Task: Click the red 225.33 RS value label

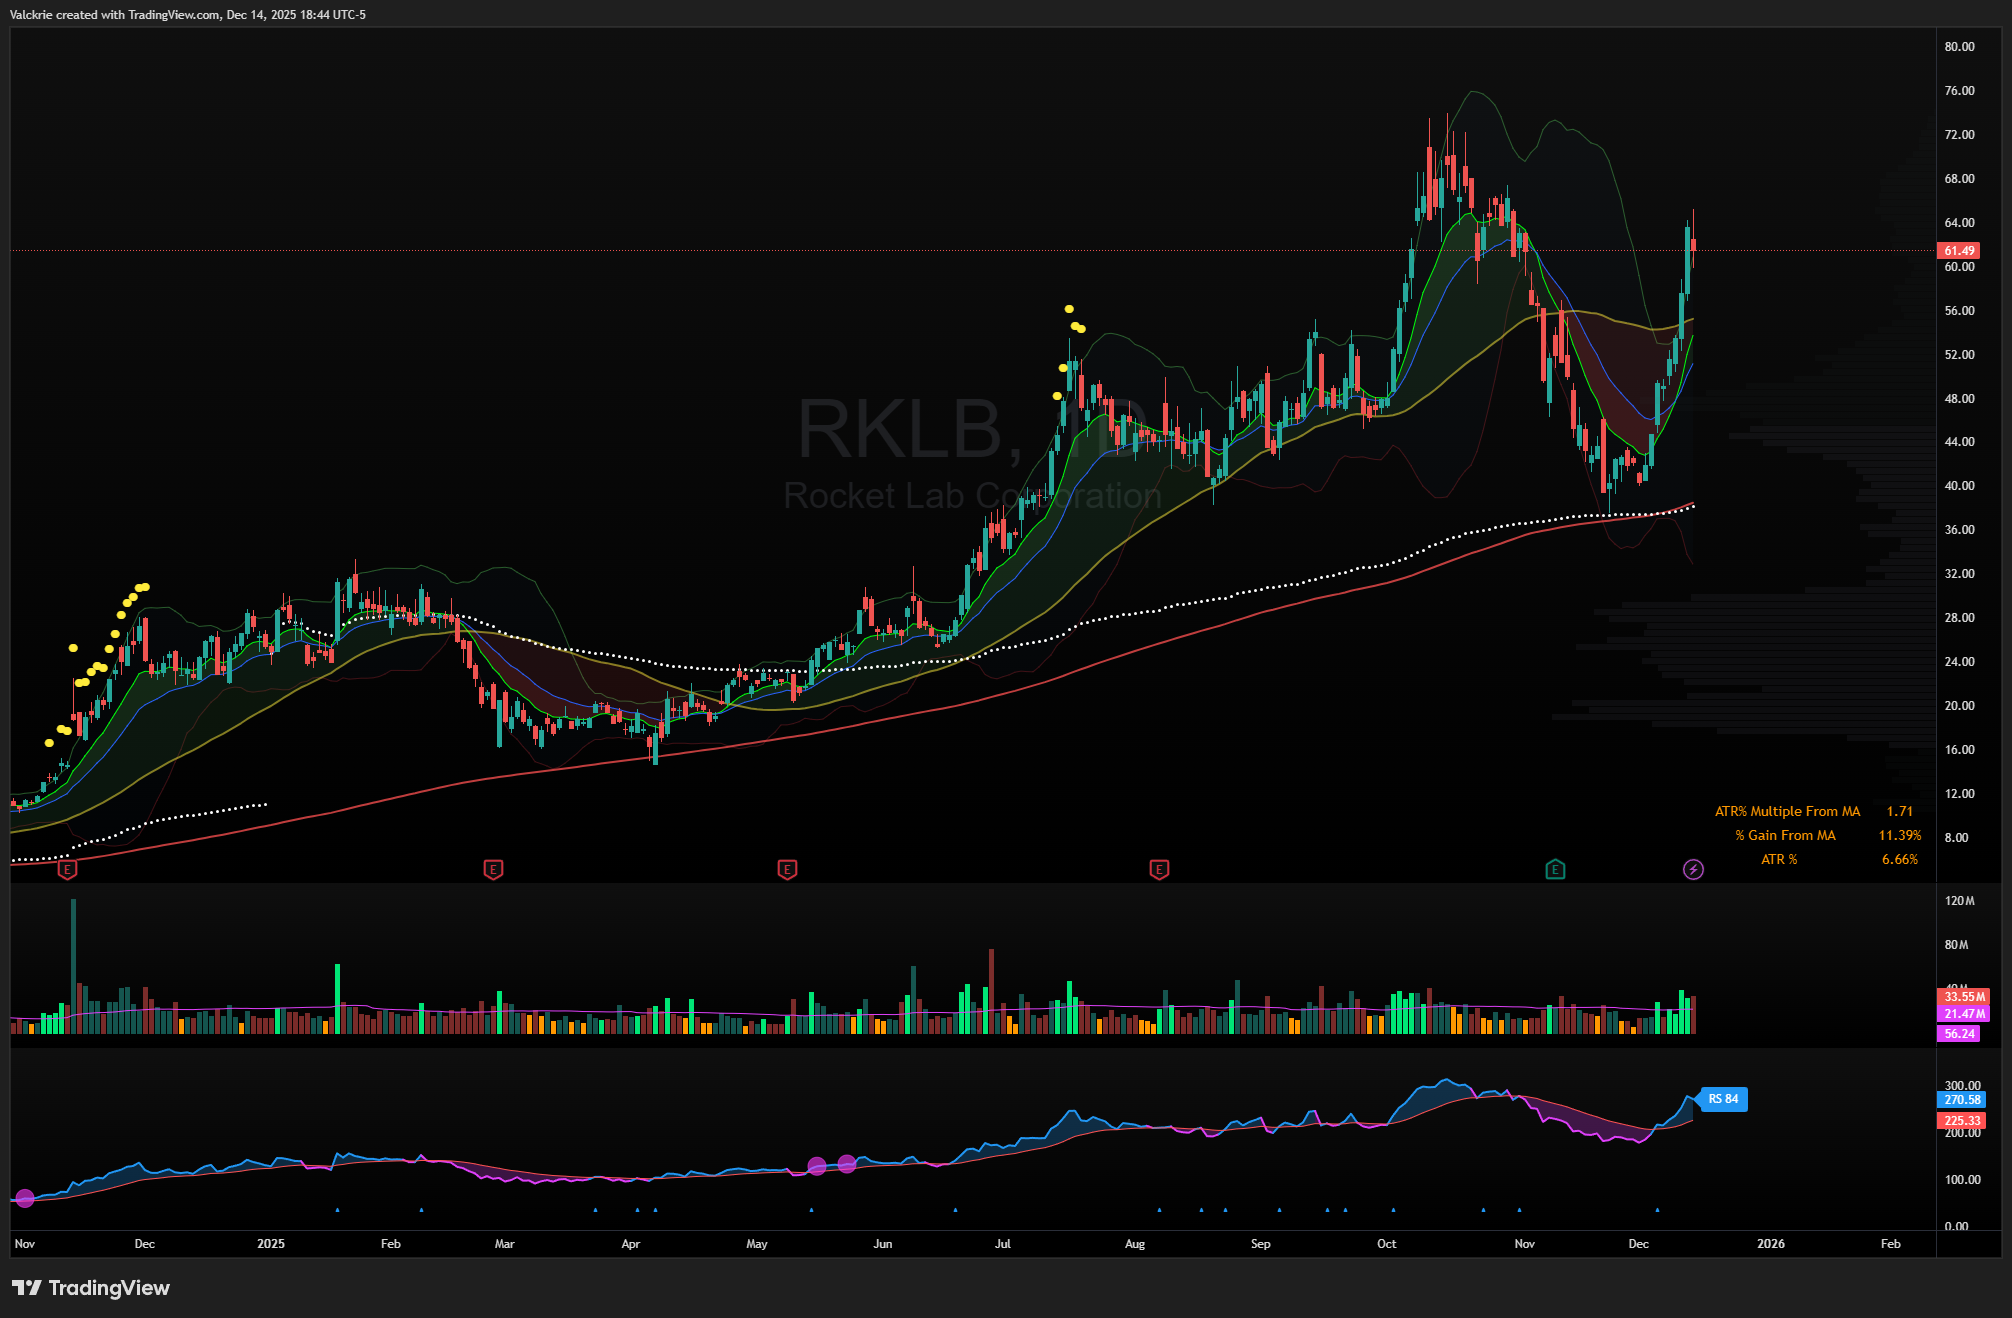Action: pos(1962,1121)
